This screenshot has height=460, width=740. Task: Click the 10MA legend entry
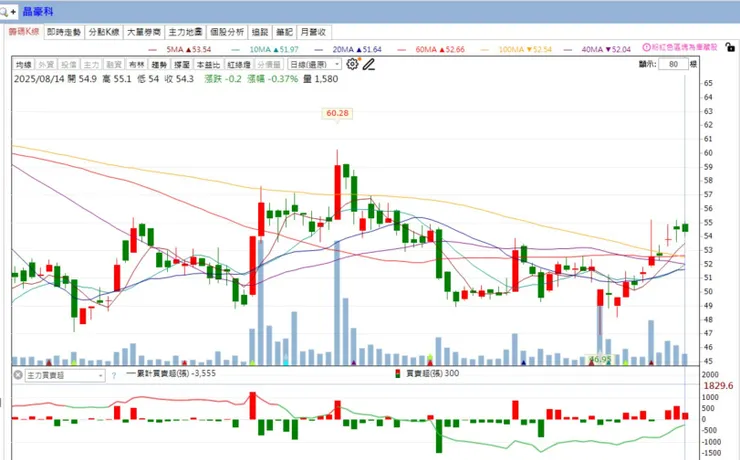[x=265, y=49]
